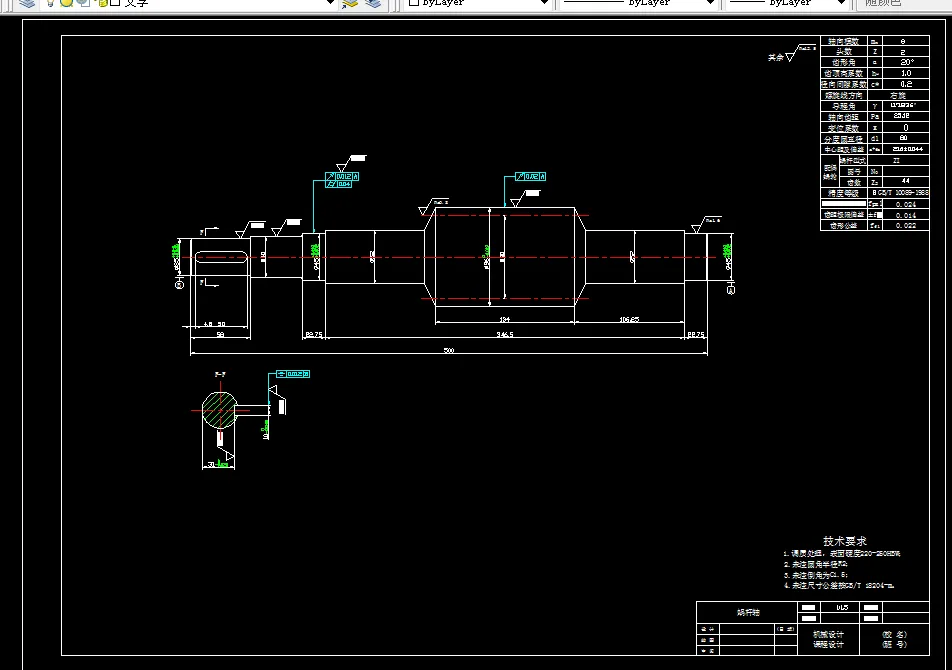Select the 导程角 parameter cell
The width and height of the screenshot is (952, 670).
tap(844, 106)
